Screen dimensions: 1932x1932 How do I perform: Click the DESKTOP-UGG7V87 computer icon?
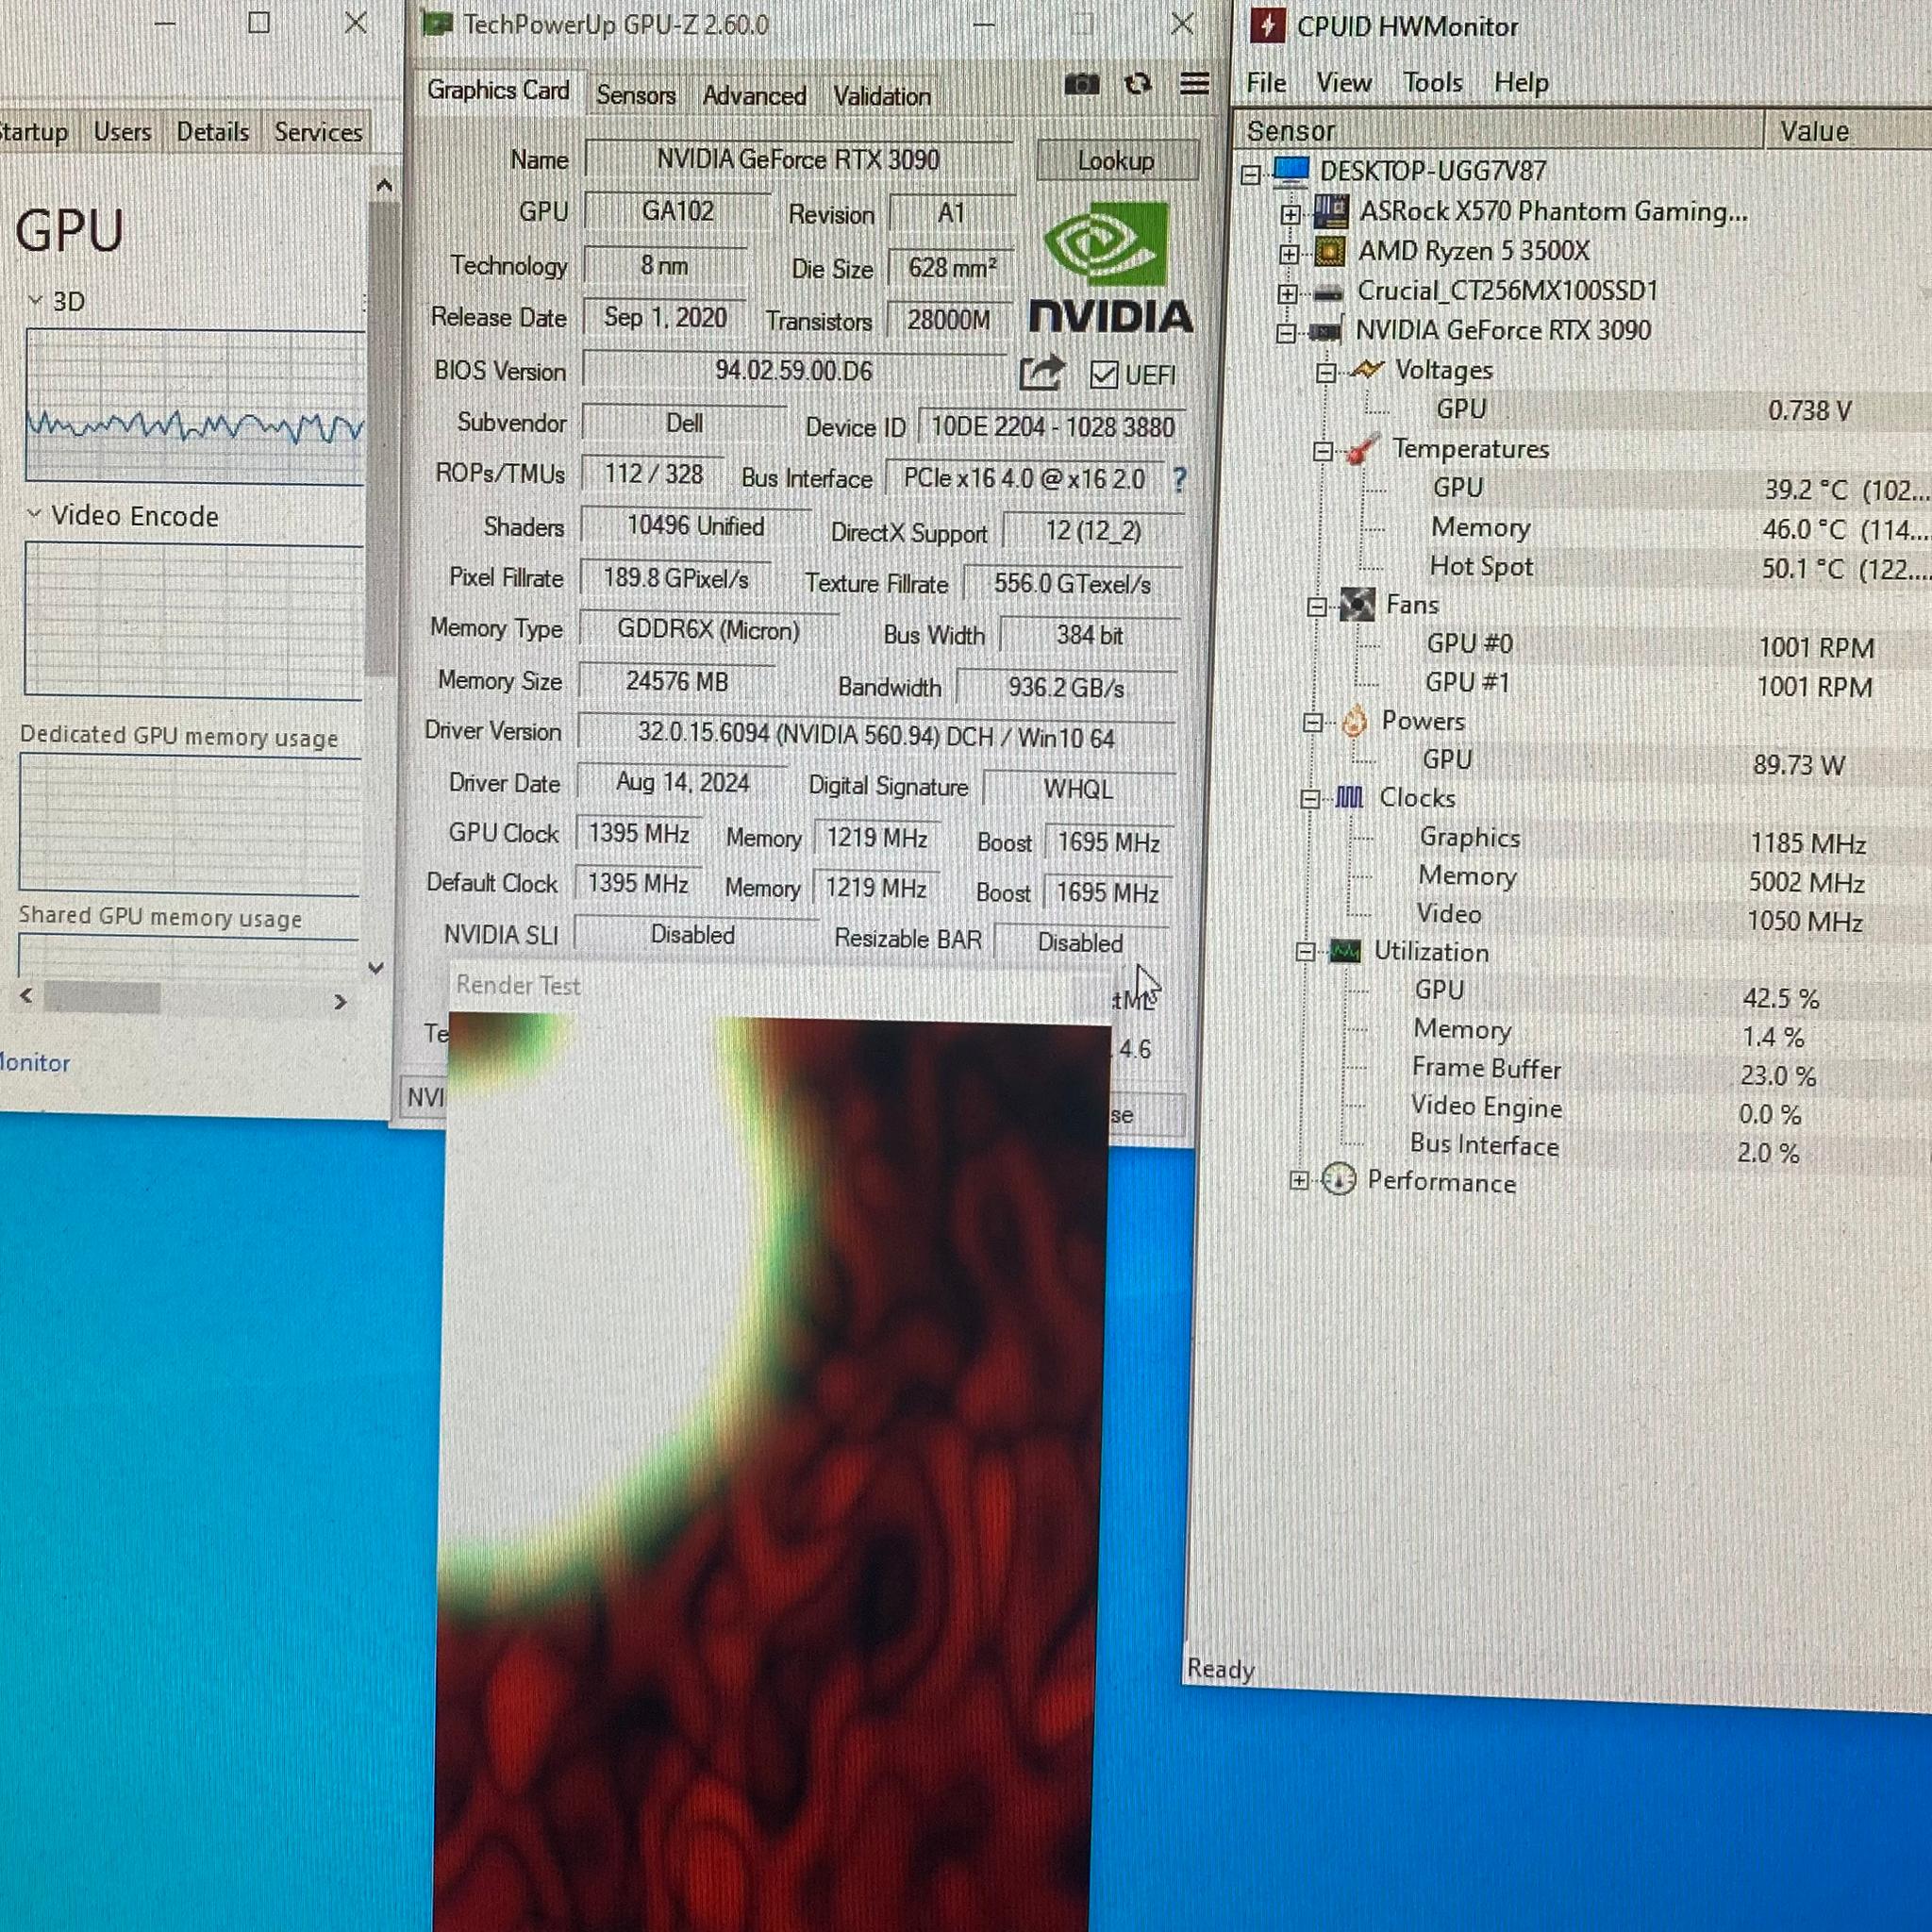1291,172
